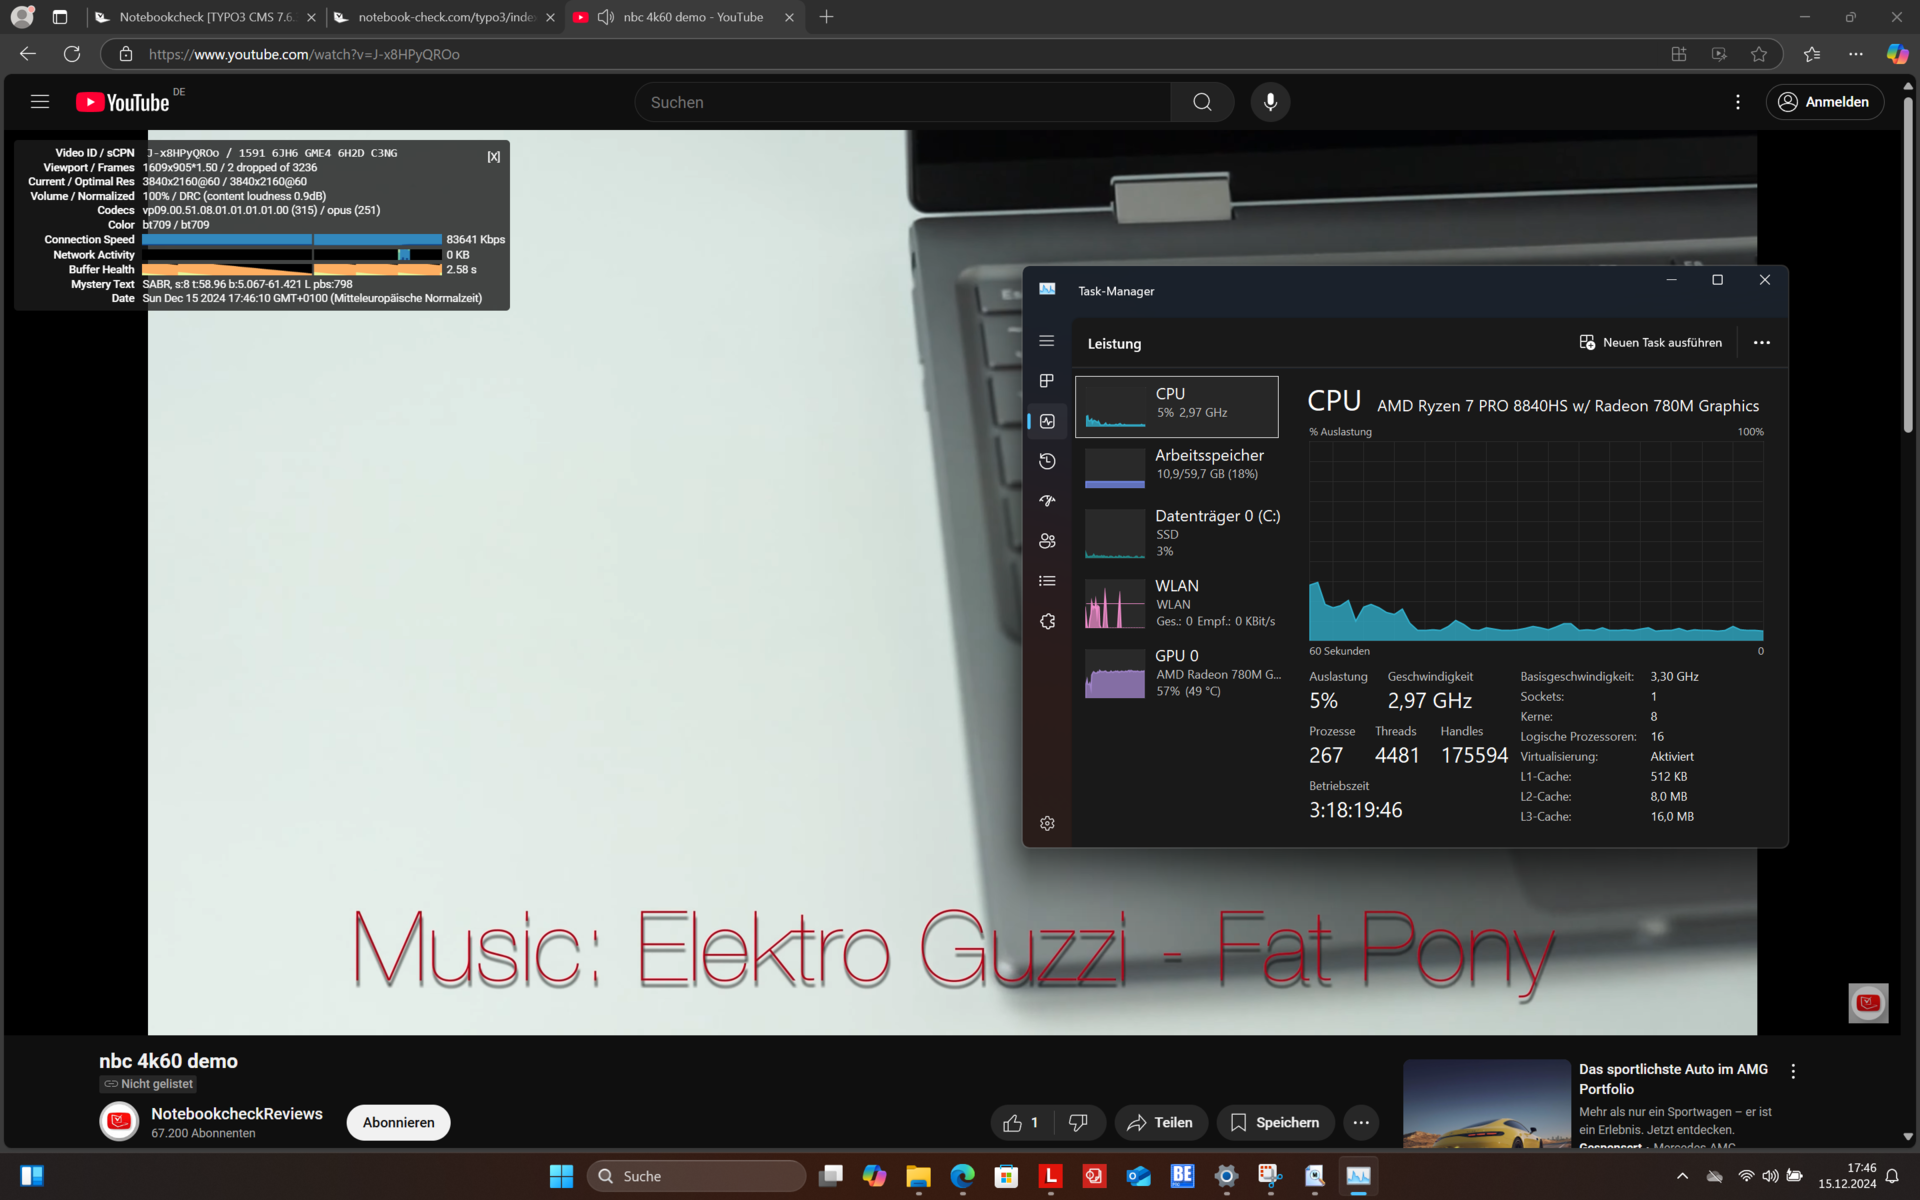Screen dimensions: 1920x1200
Task: Open Task Manager services page icon
Action: click(x=1047, y=621)
